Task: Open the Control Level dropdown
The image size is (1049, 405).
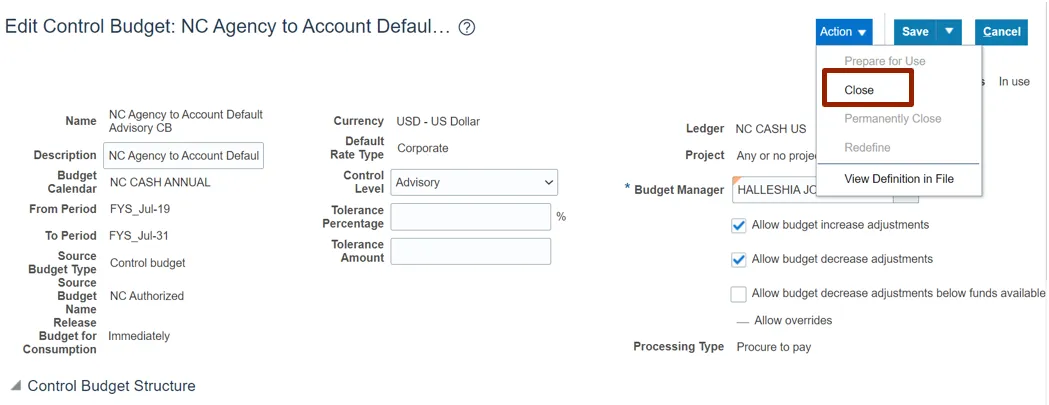Action: (474, 183)
